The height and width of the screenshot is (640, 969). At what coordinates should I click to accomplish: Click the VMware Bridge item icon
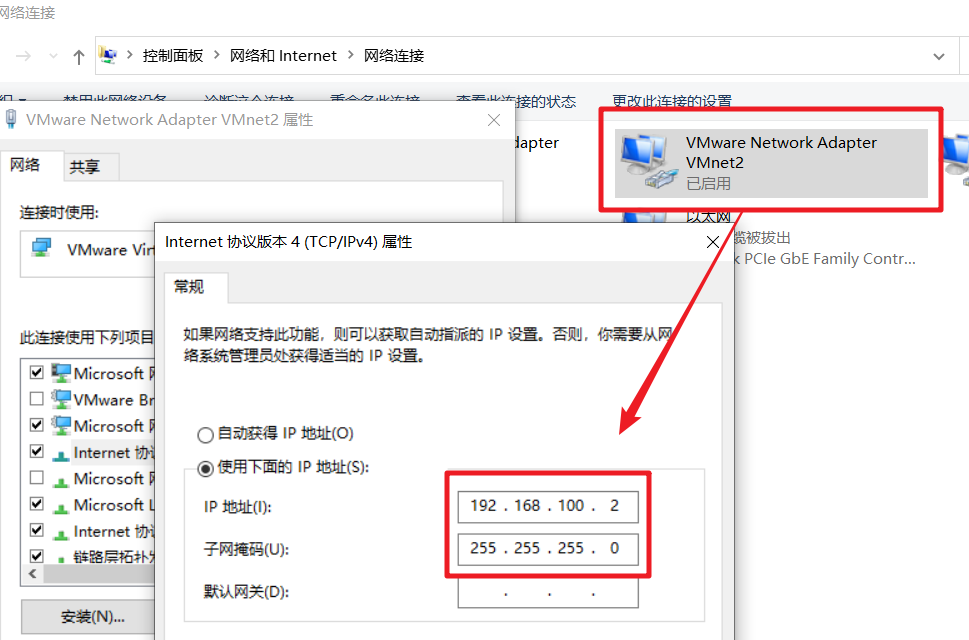(61, 399)
